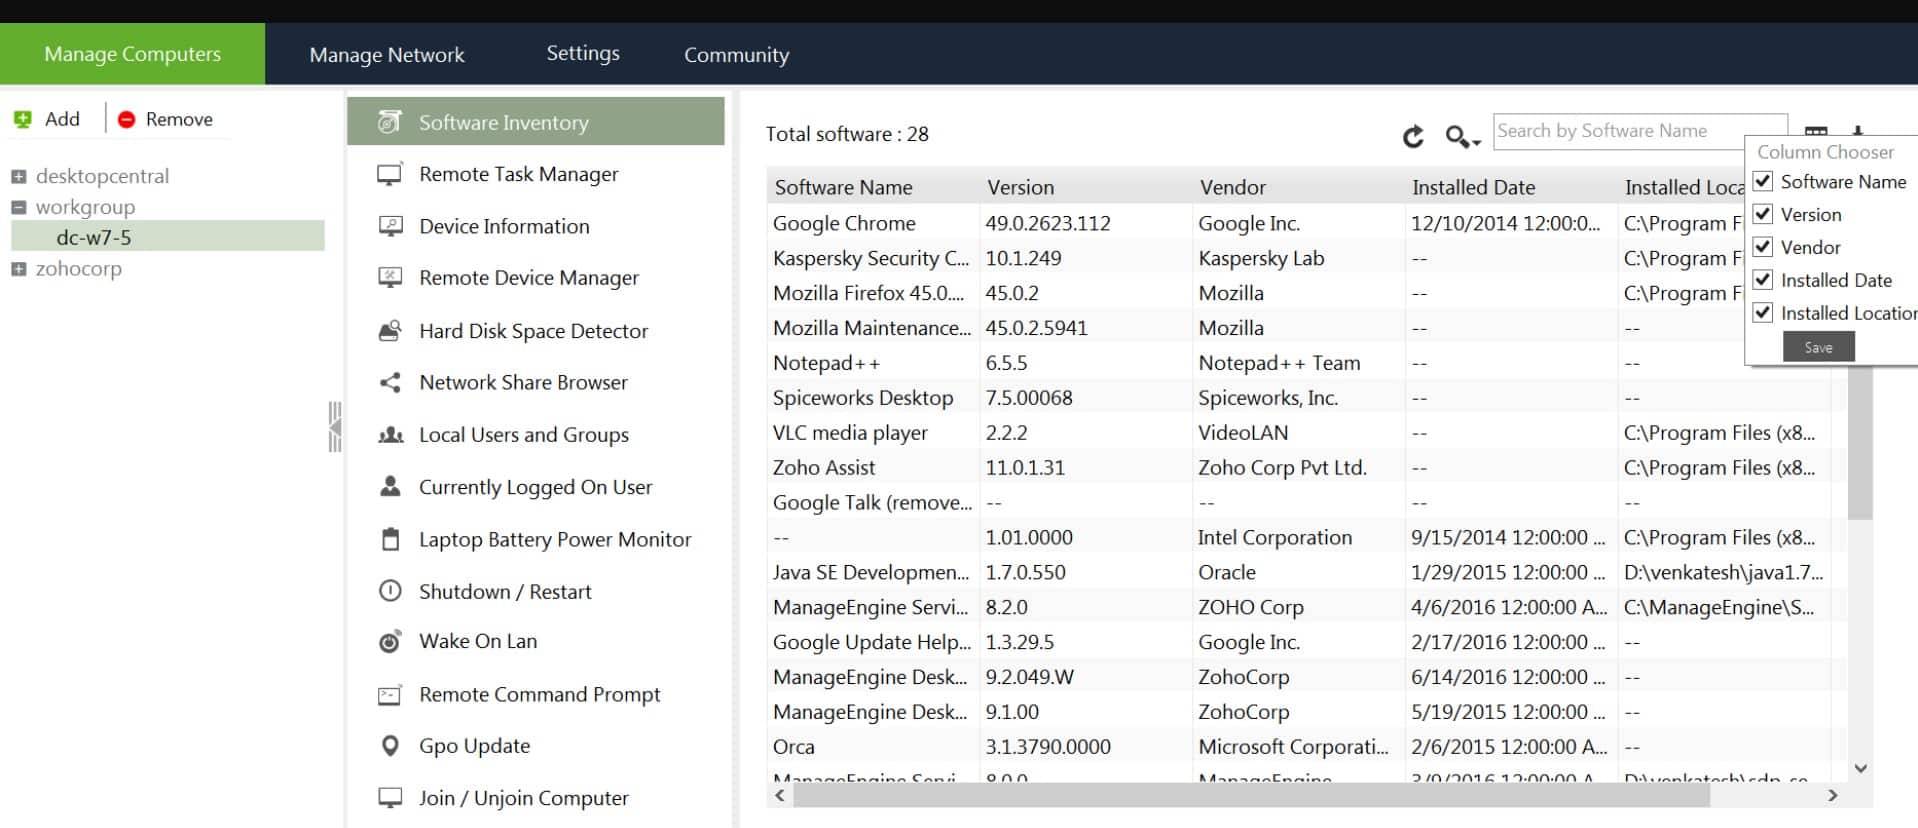Viewport: 1918px width, 828px height.
Task: Click the Remote Command Prompt icon
Action: coord(389,694)
